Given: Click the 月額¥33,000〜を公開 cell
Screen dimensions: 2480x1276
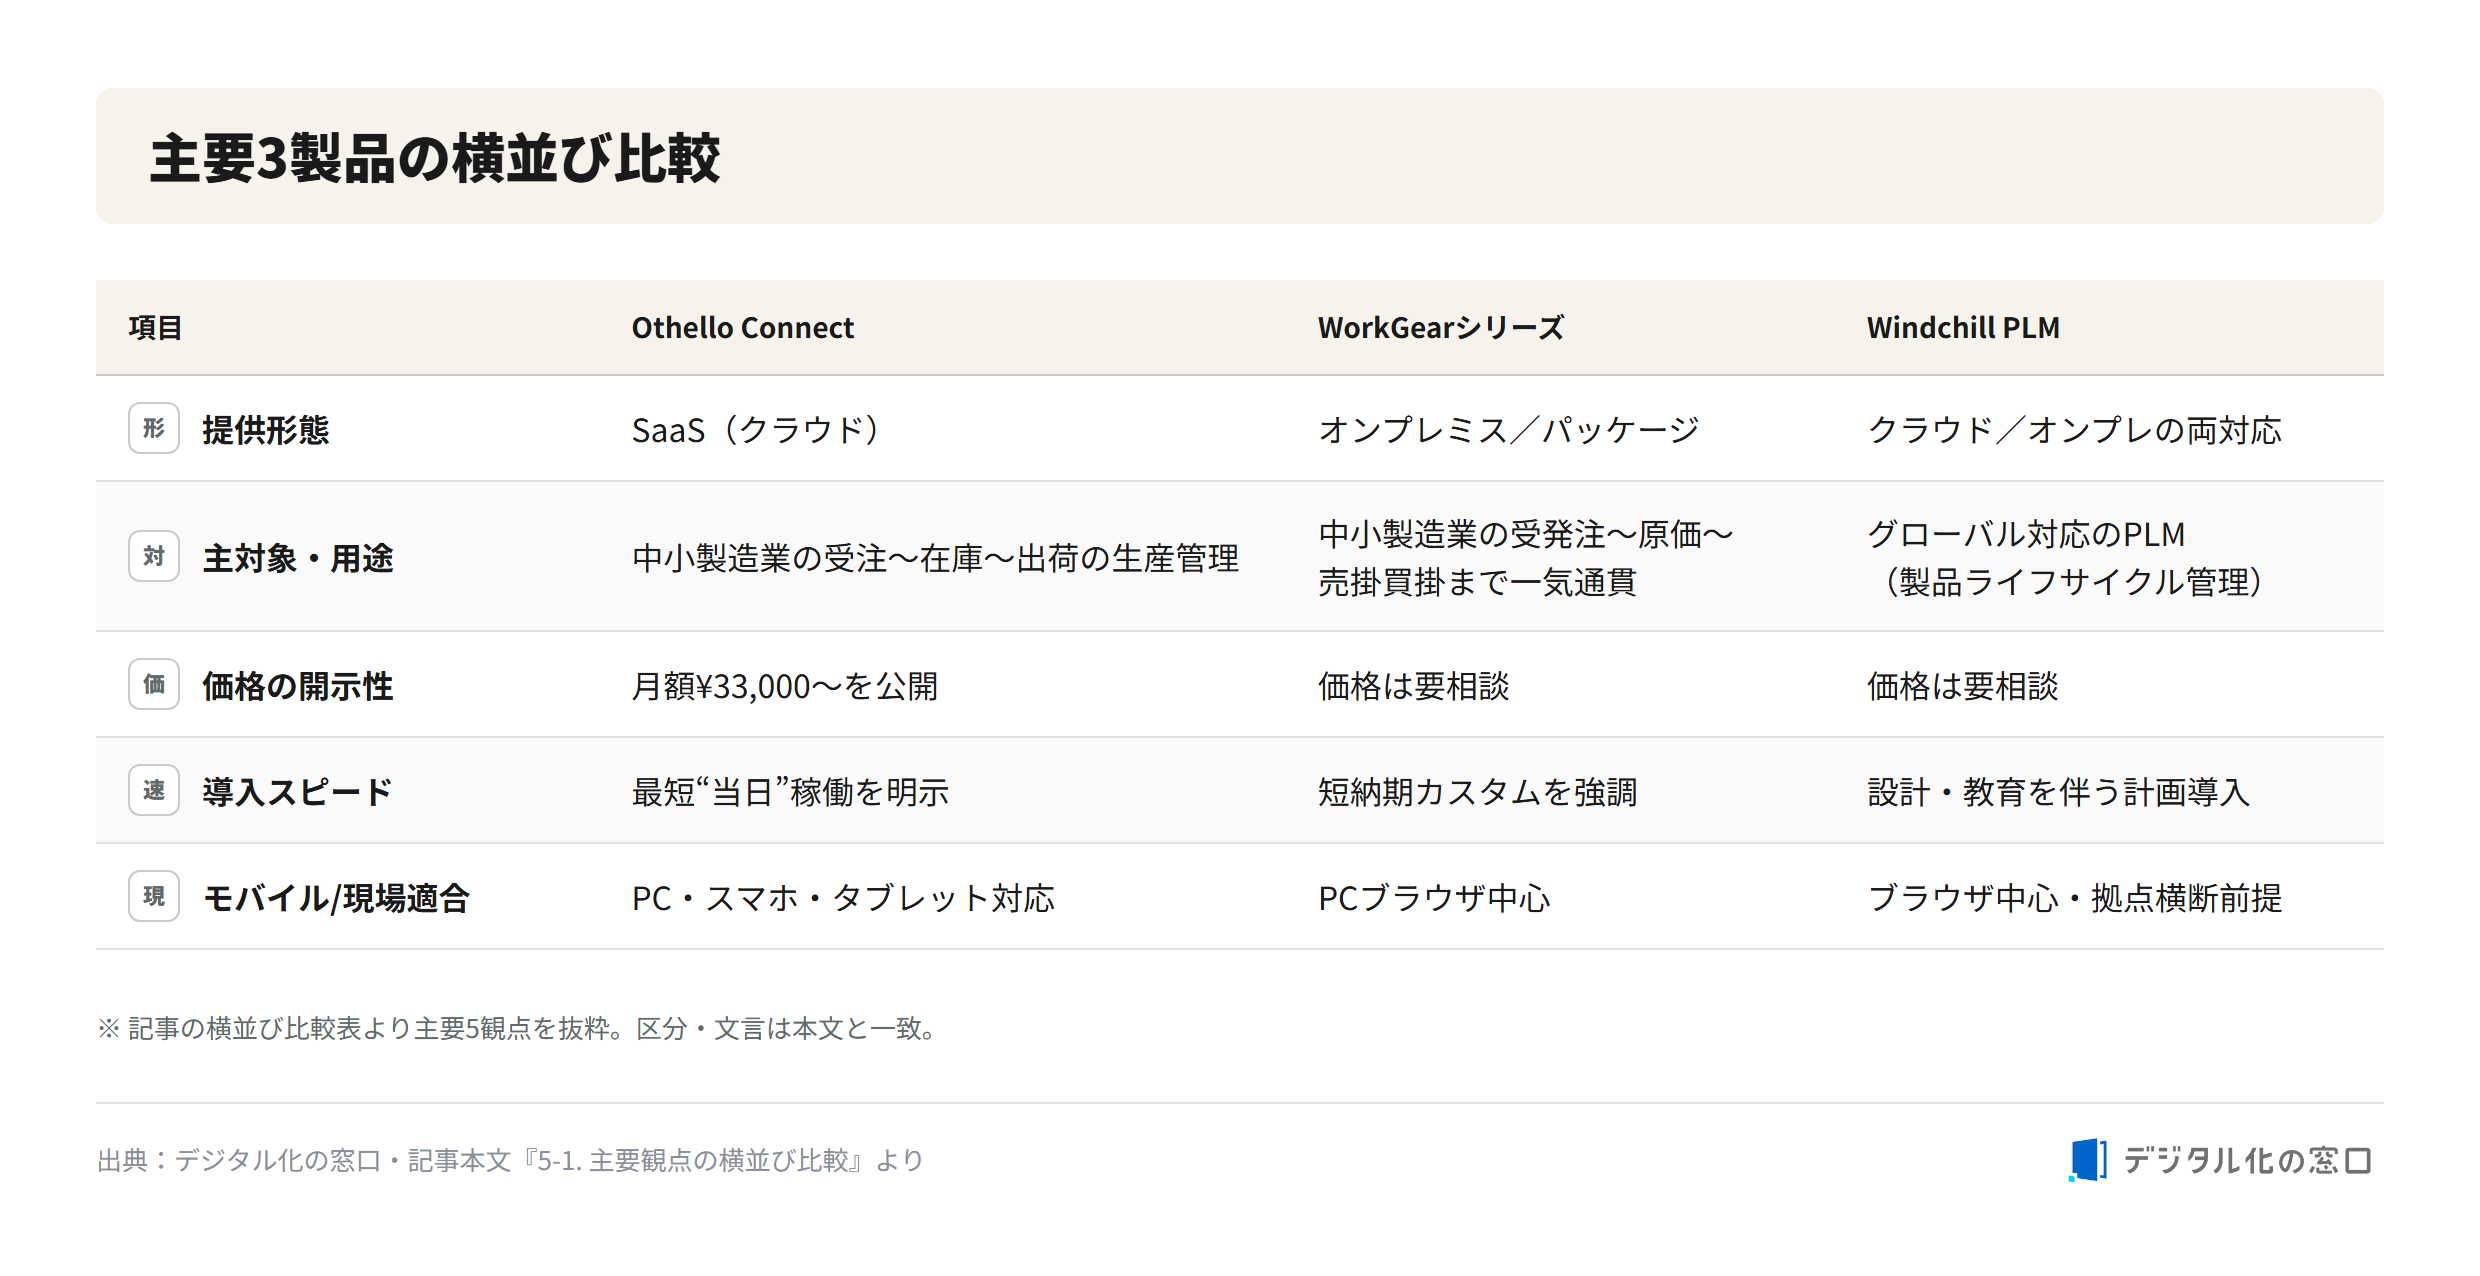Looking at the screenshot, I should 785,686.
